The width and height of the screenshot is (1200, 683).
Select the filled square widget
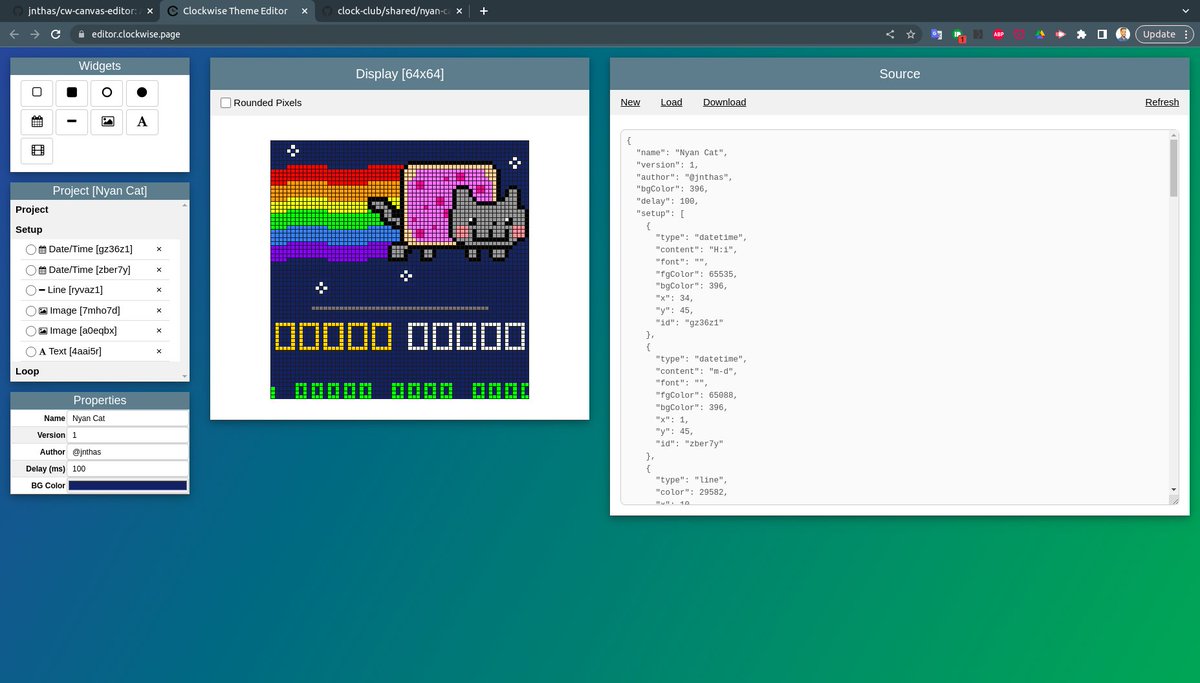point(71,92)
